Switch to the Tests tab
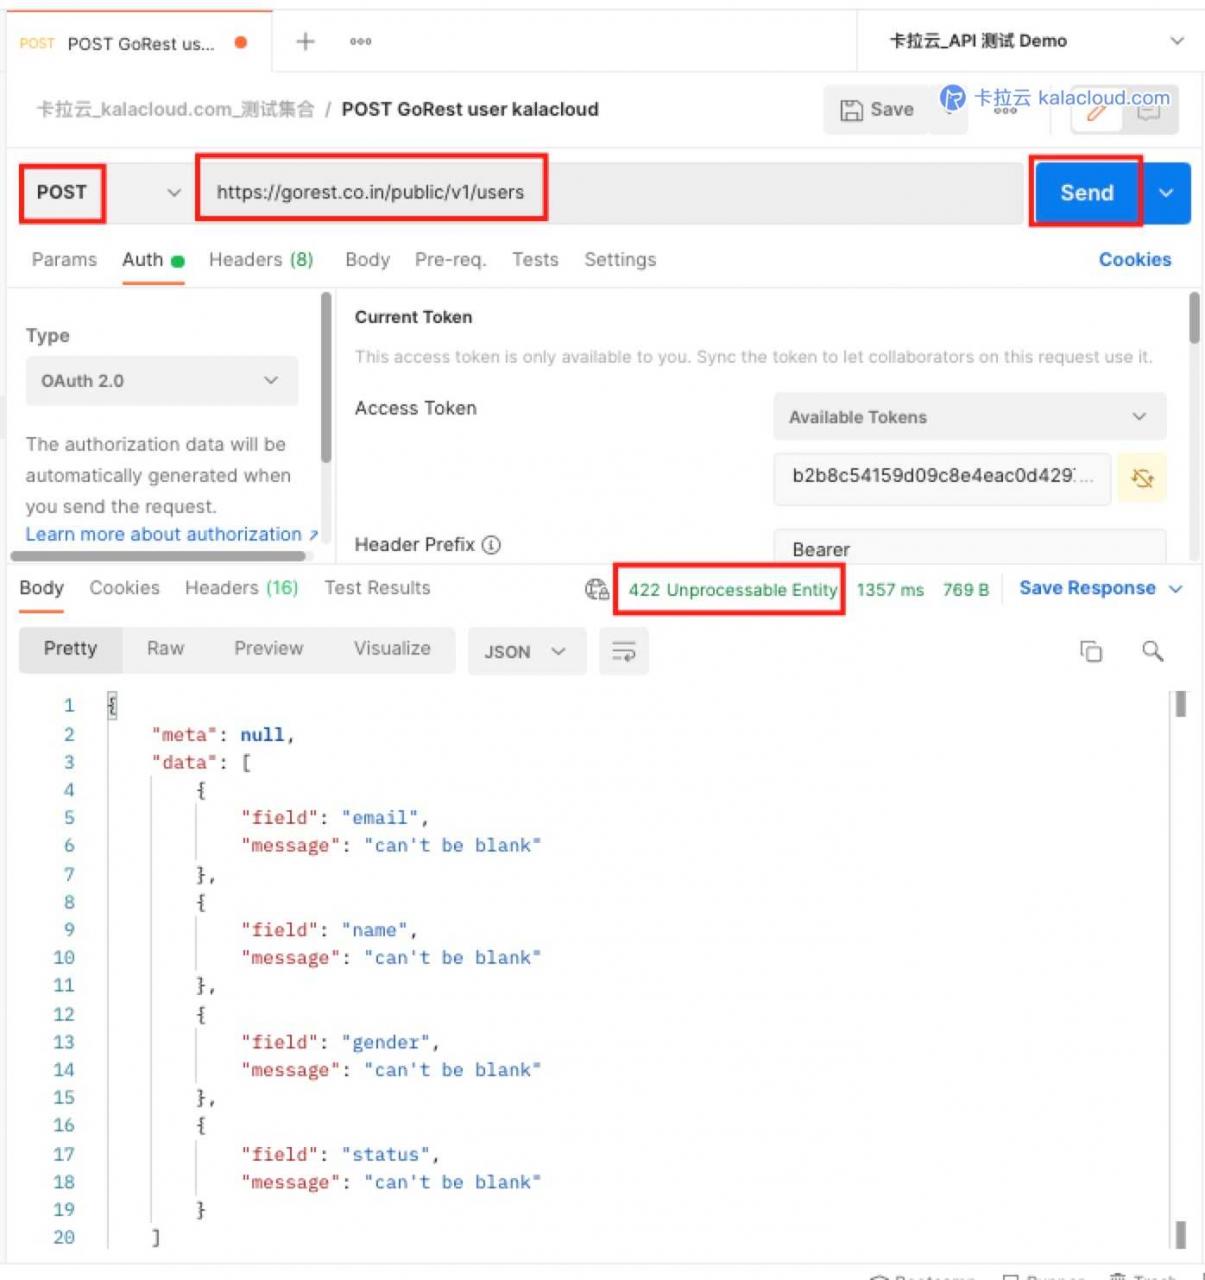1205x1280 pixels. pos(535,260)
